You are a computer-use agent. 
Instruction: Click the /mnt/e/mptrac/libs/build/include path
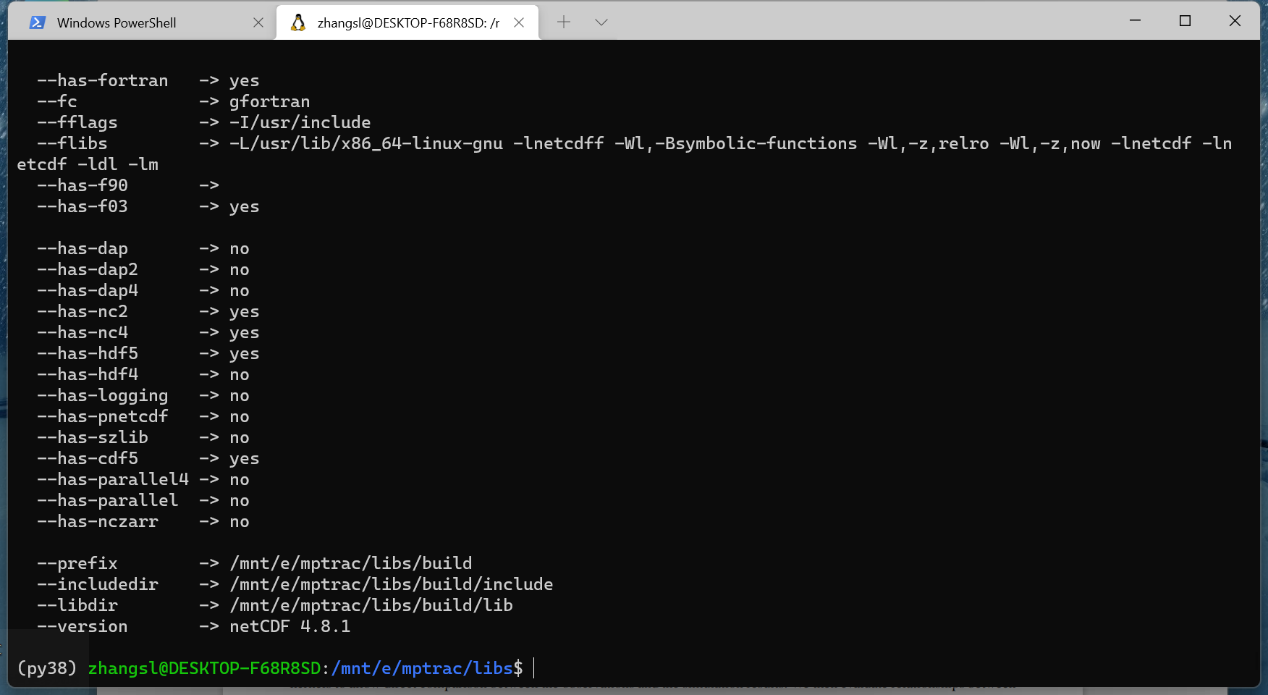pos(390,584)
